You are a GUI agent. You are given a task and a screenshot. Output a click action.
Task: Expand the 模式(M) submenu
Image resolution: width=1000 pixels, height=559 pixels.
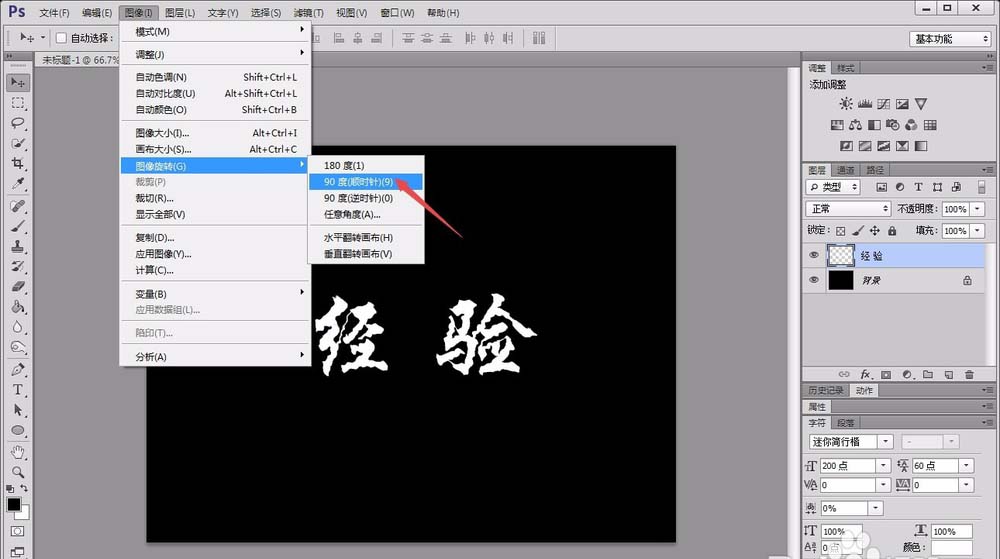[216, 31]
